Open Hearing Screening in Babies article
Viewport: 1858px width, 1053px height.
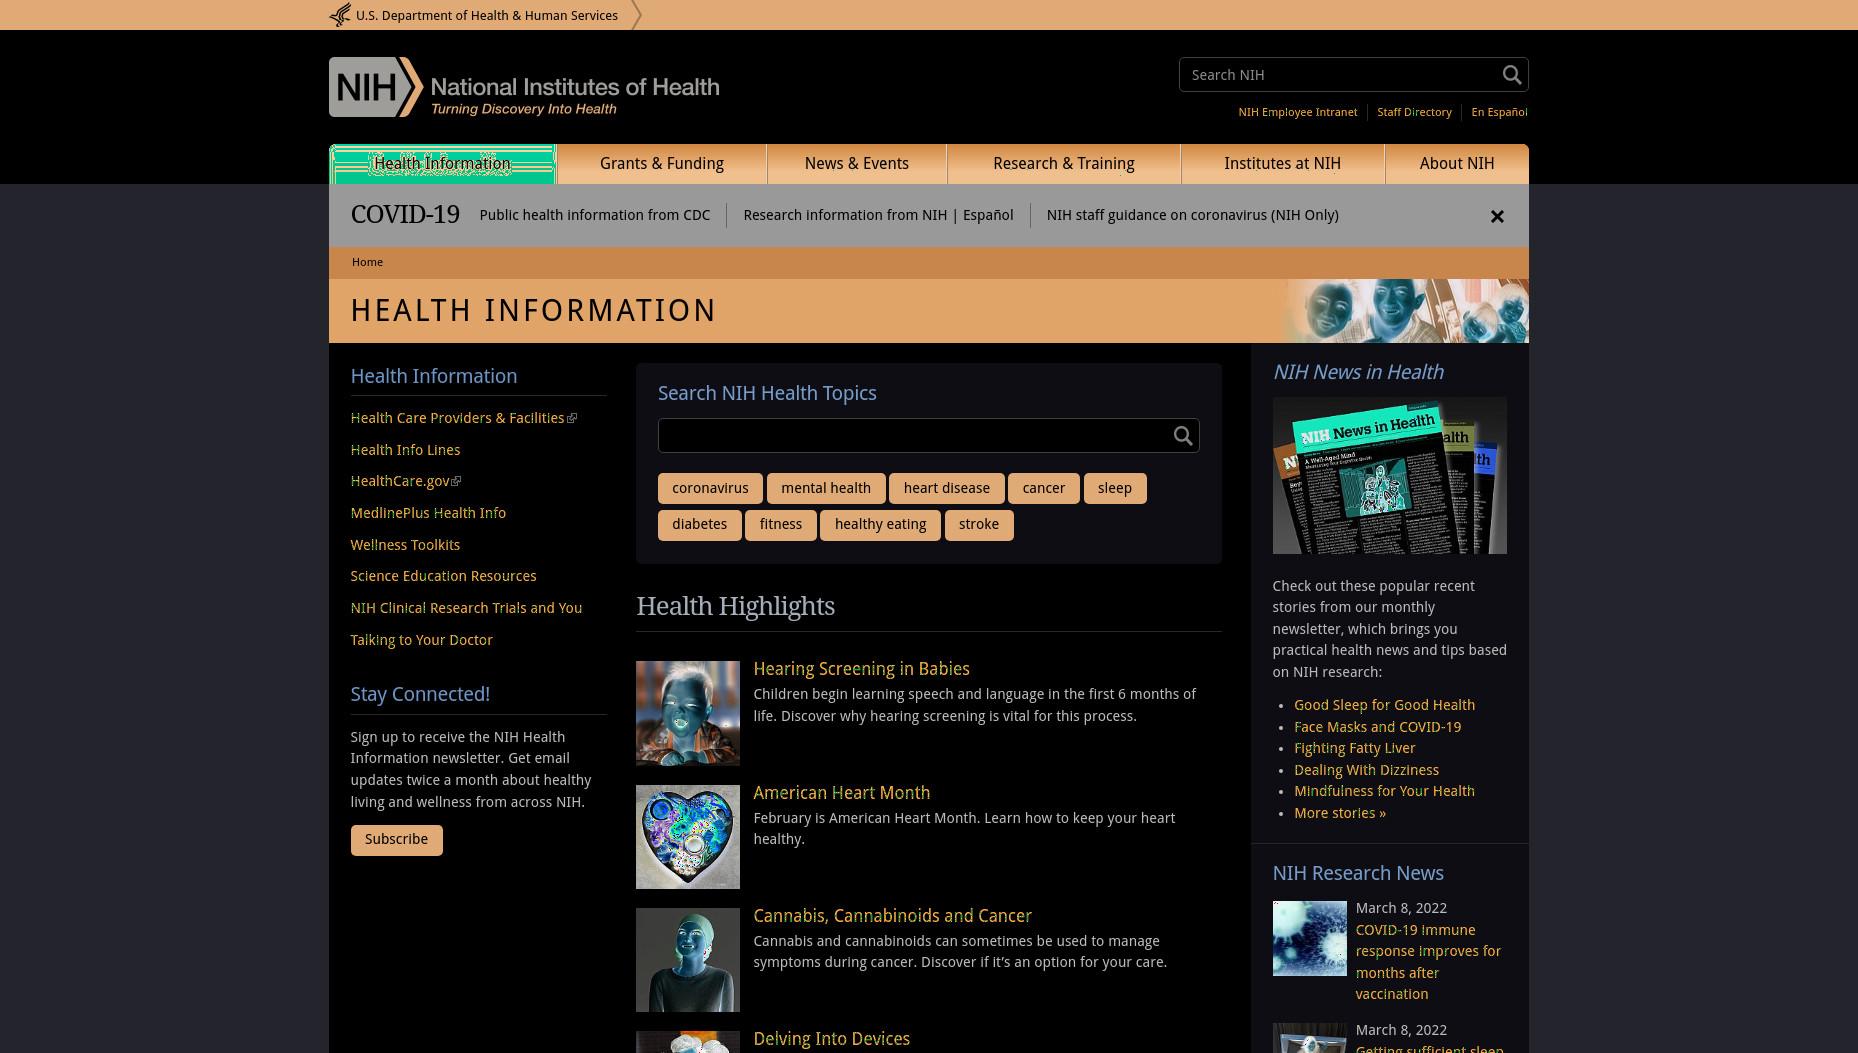click(x=861, y=669)
